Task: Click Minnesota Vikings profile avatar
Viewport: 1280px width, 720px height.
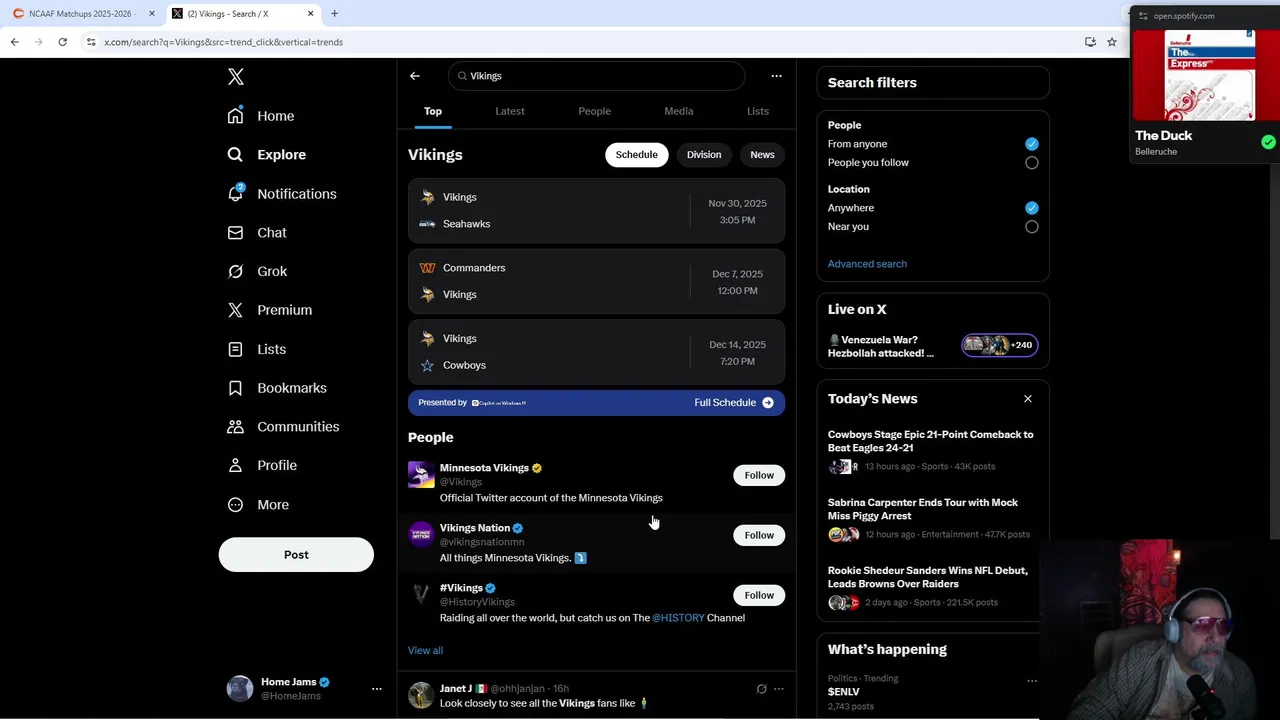Action: click(x=421, y=474)
